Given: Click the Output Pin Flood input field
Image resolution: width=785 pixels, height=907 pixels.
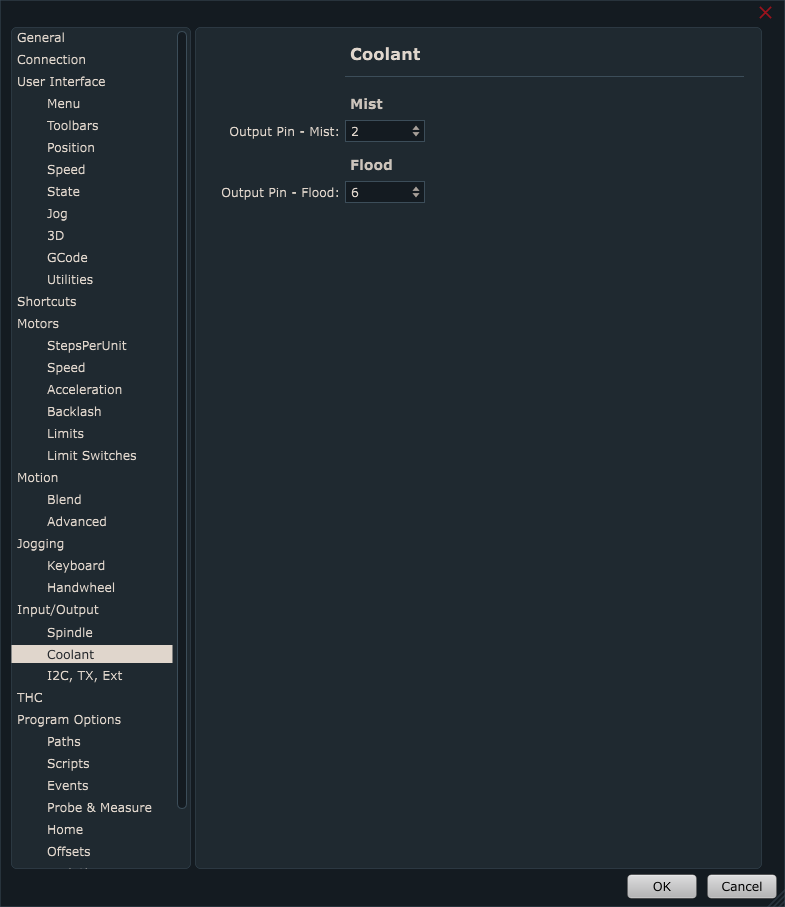Looking at the screenshot, I should pyautogui.click(x=376, y=192).
